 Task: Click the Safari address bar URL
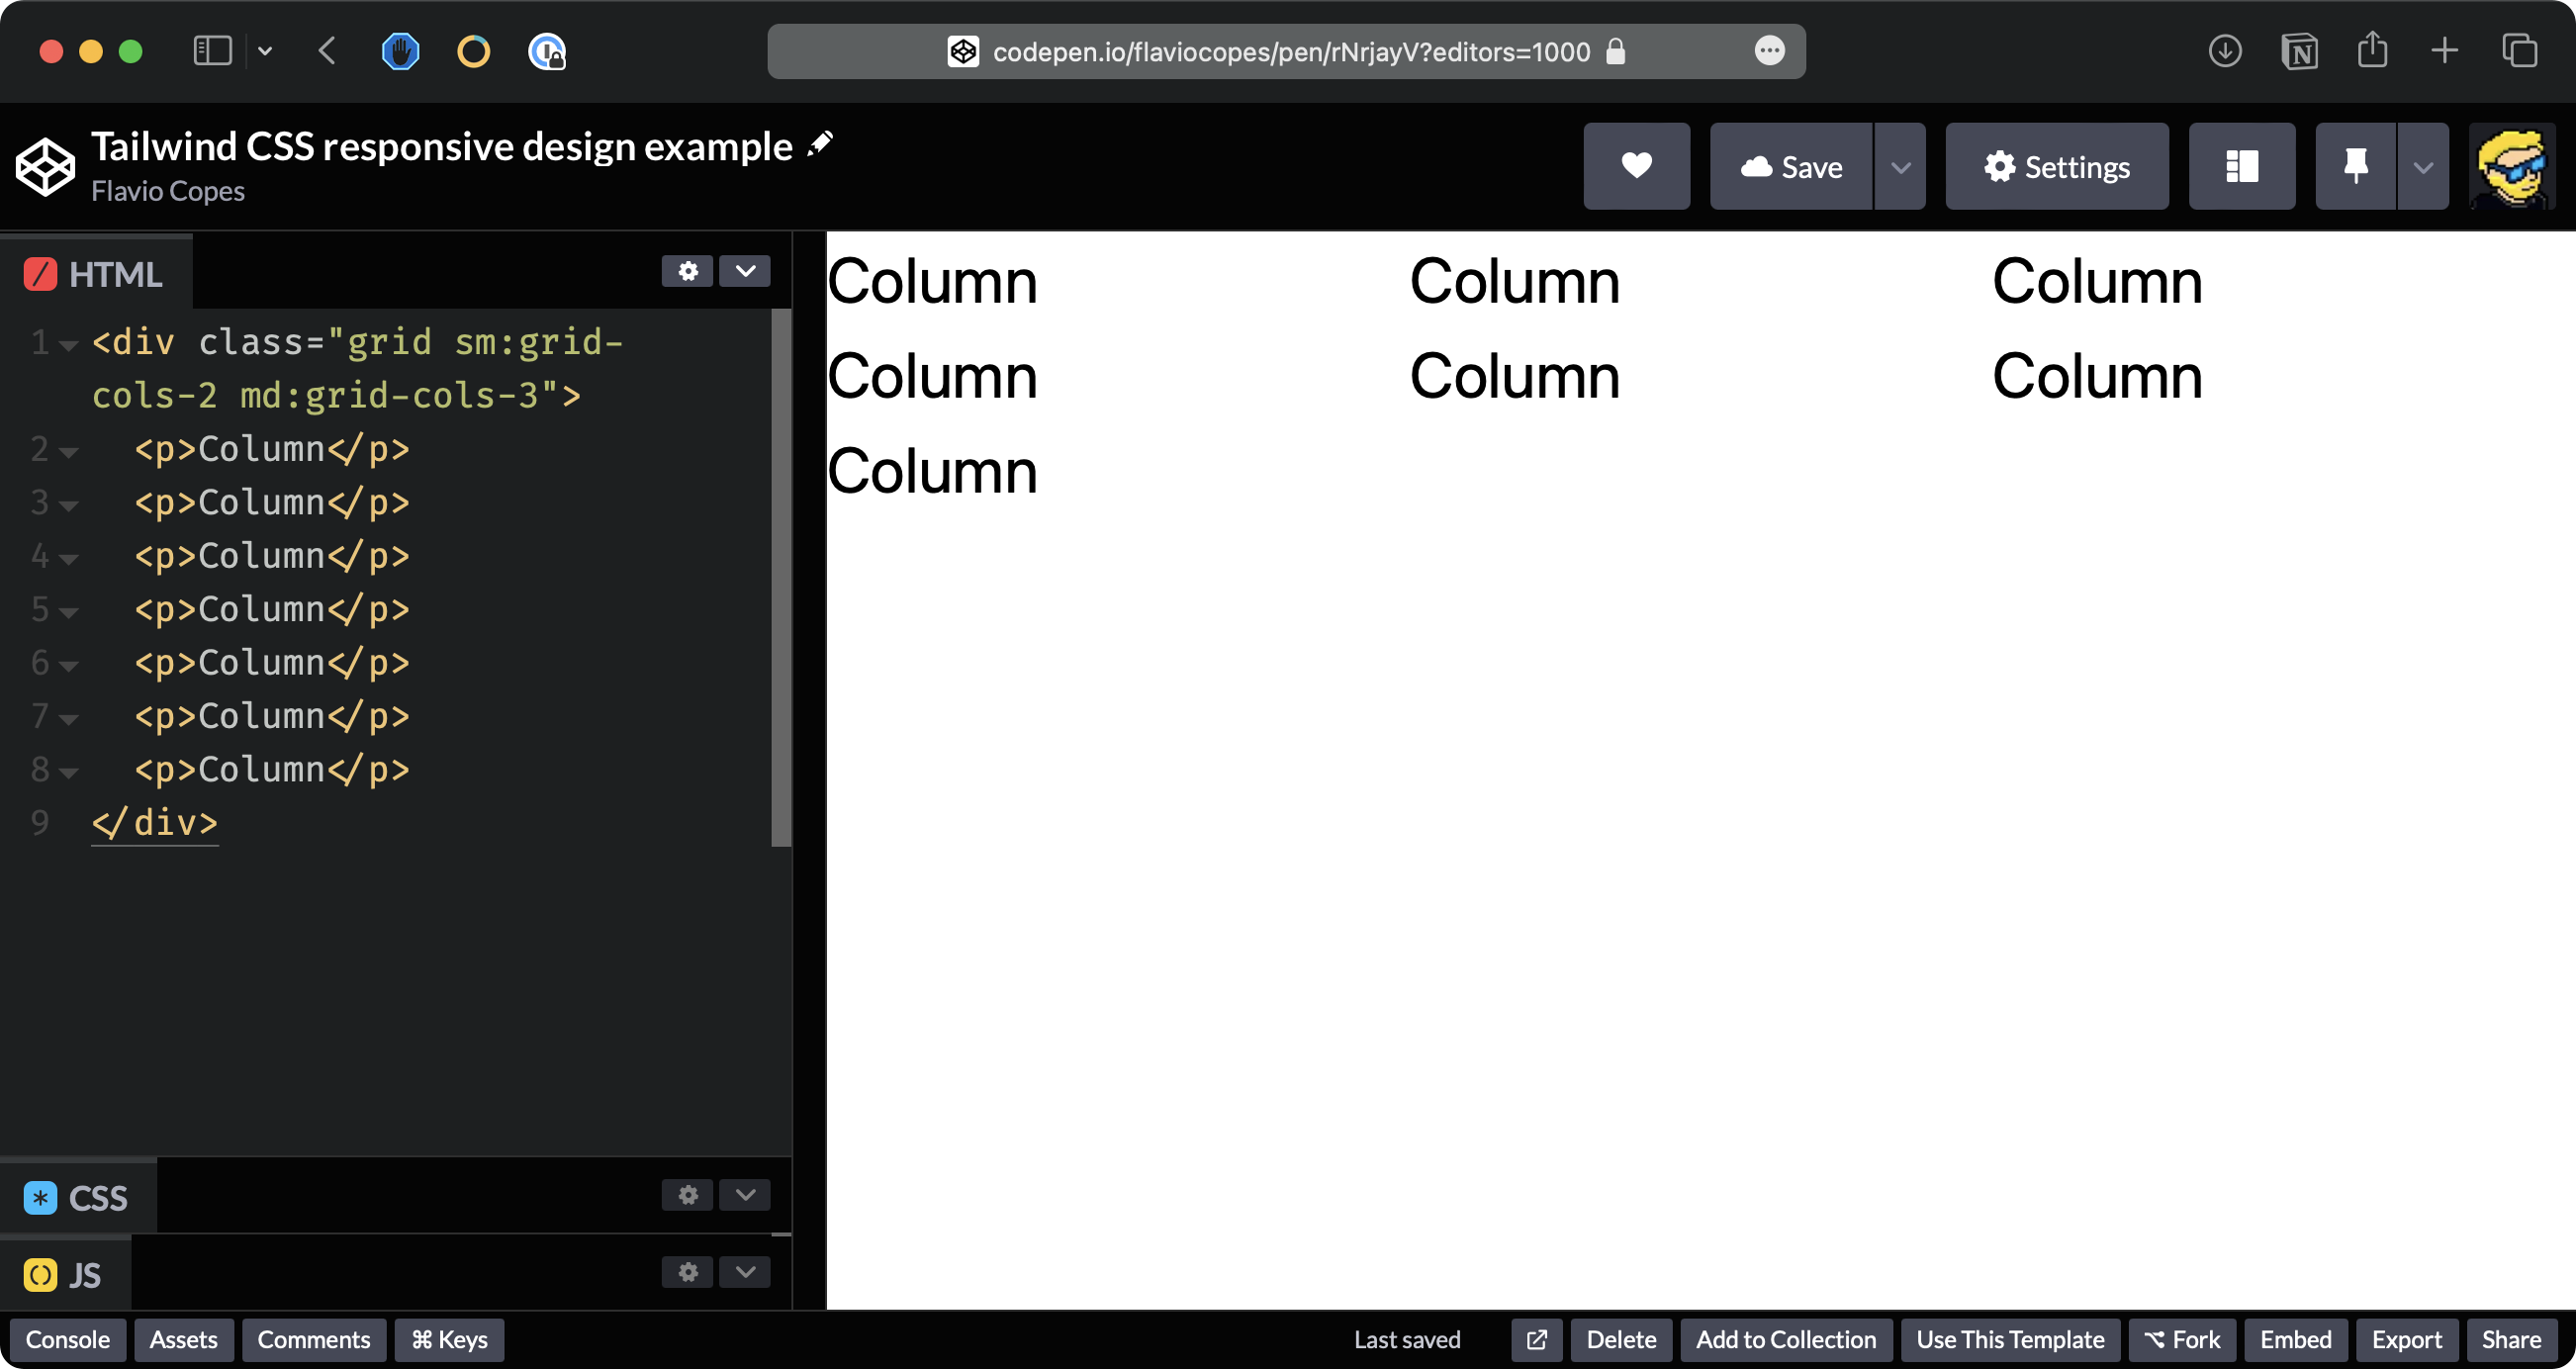tap(1290, 52)
